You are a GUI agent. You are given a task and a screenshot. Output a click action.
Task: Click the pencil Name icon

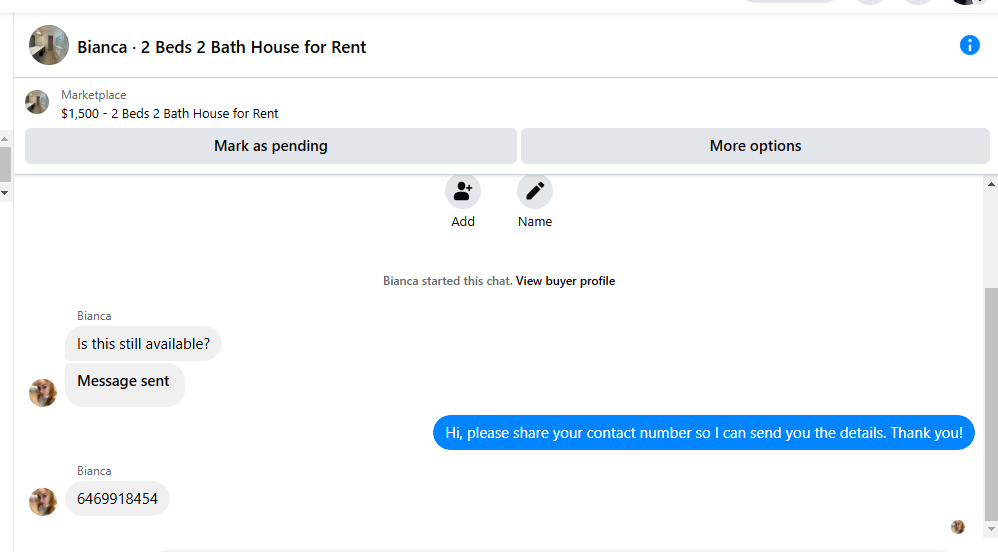coord(535,191)
